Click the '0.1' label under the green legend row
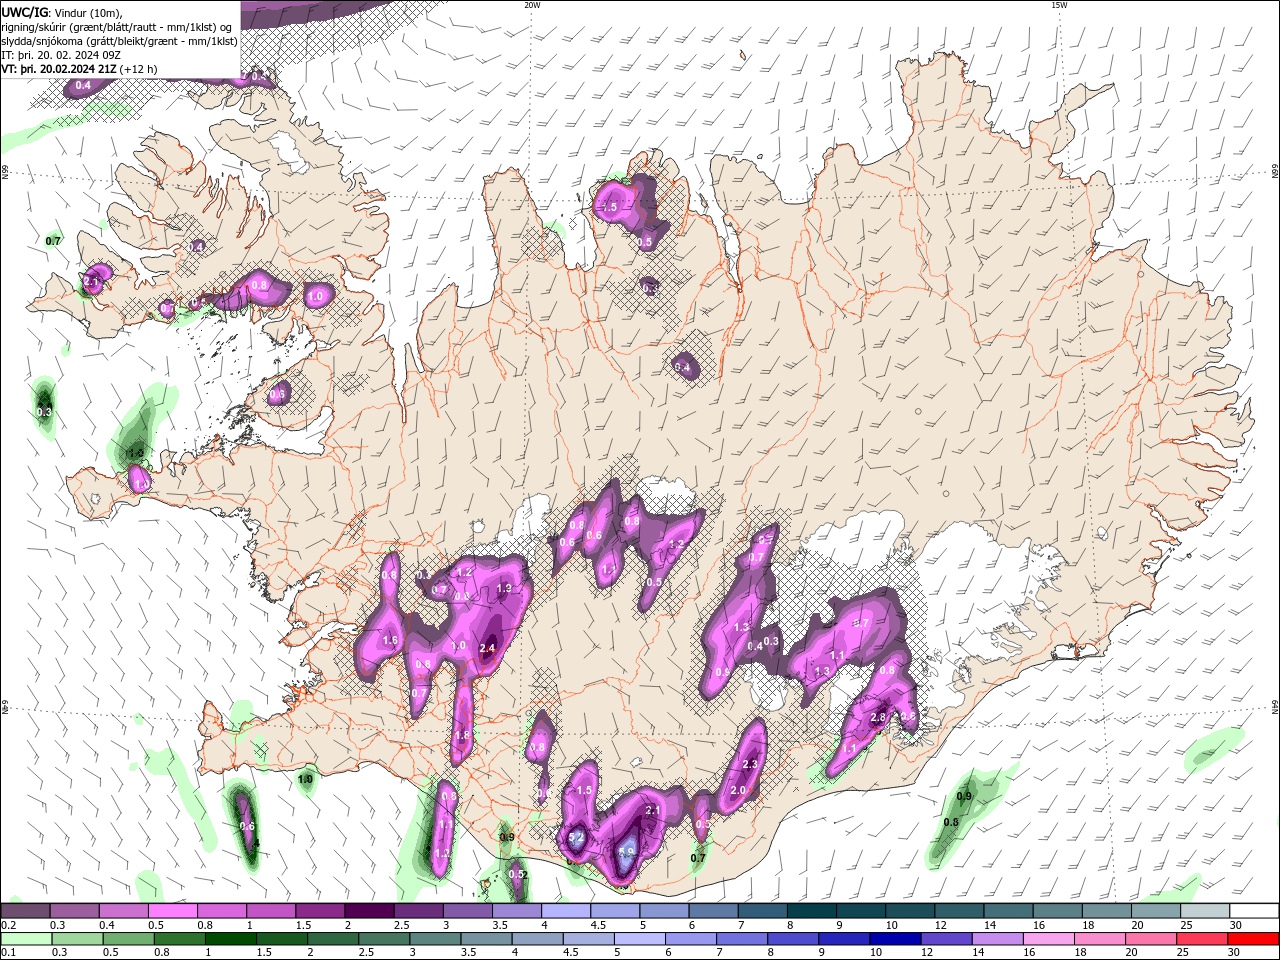Screen dimensions: 1280x960 7,953
